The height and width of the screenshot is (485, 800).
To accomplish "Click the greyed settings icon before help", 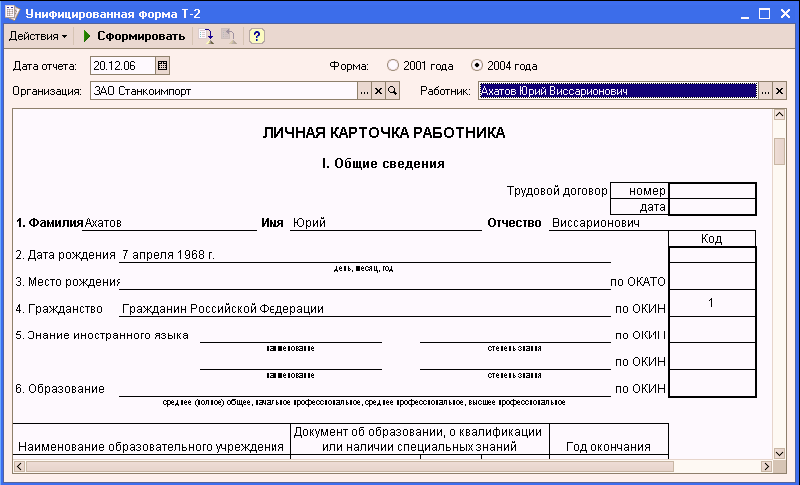I will click(x=228, y=36).
